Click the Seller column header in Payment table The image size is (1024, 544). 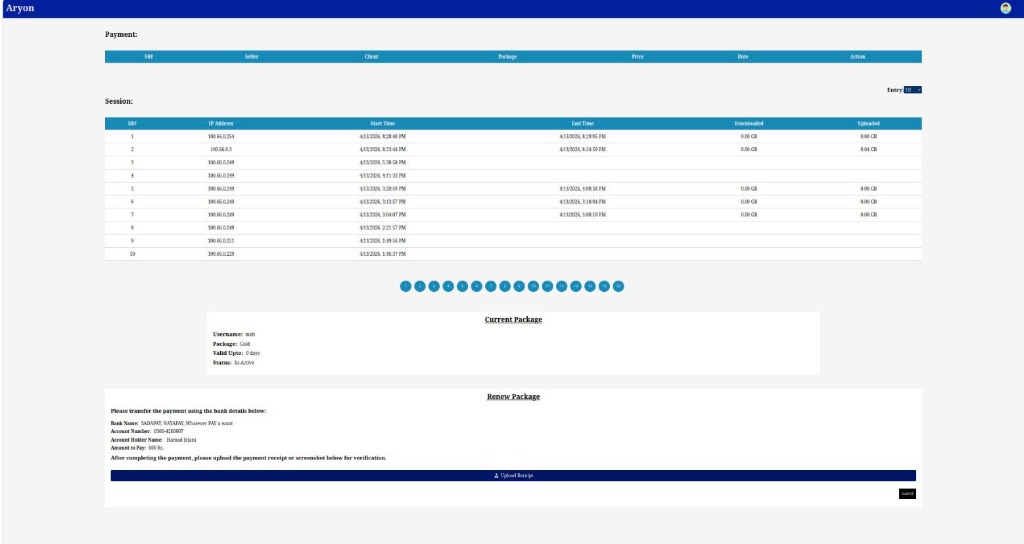(x=251, y=57)
